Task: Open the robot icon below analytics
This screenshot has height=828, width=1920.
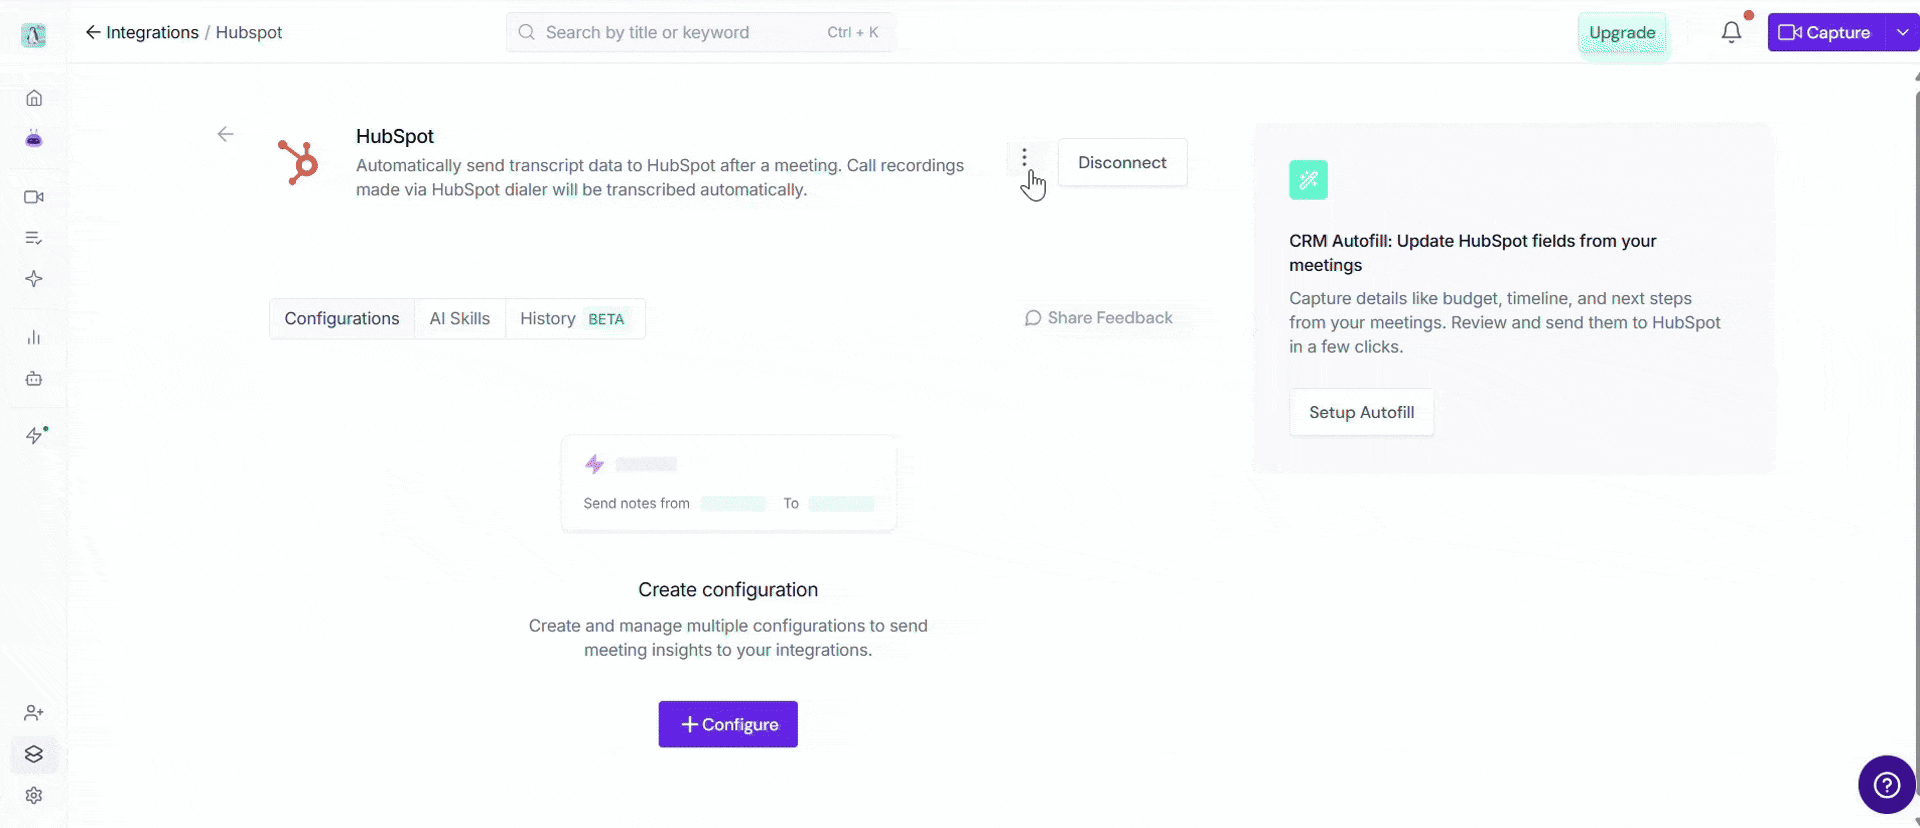Action: tap(34, 379)
